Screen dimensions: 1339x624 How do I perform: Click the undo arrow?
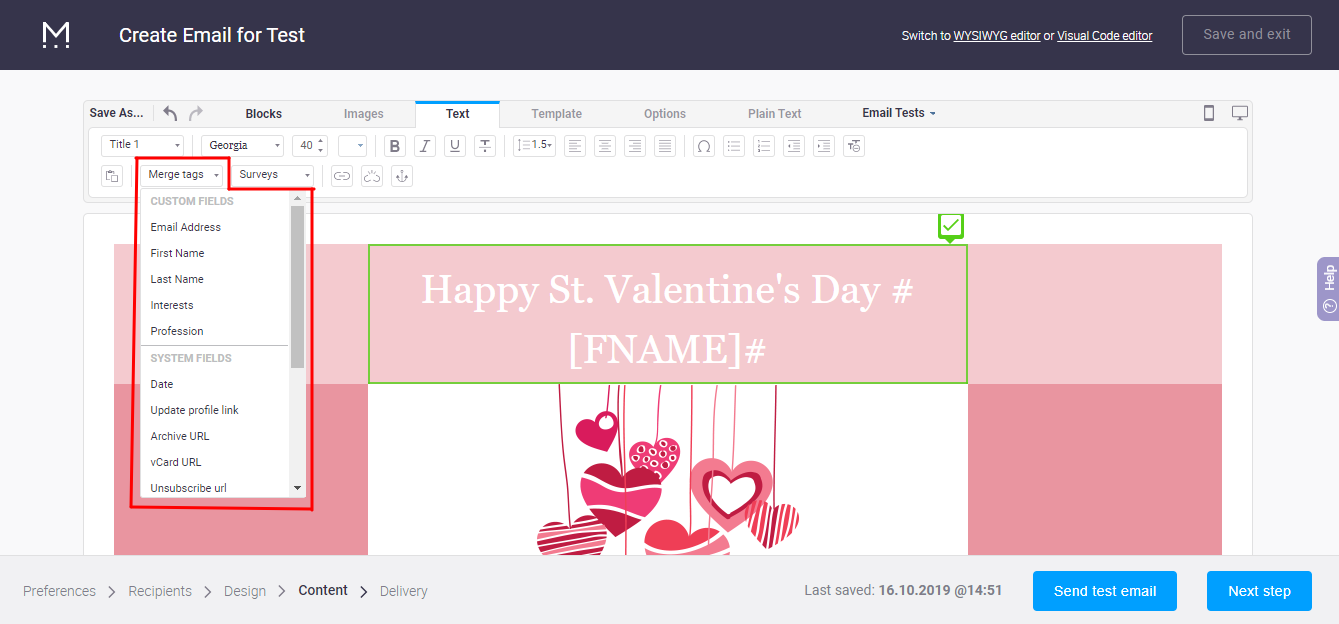coord(170,113)
